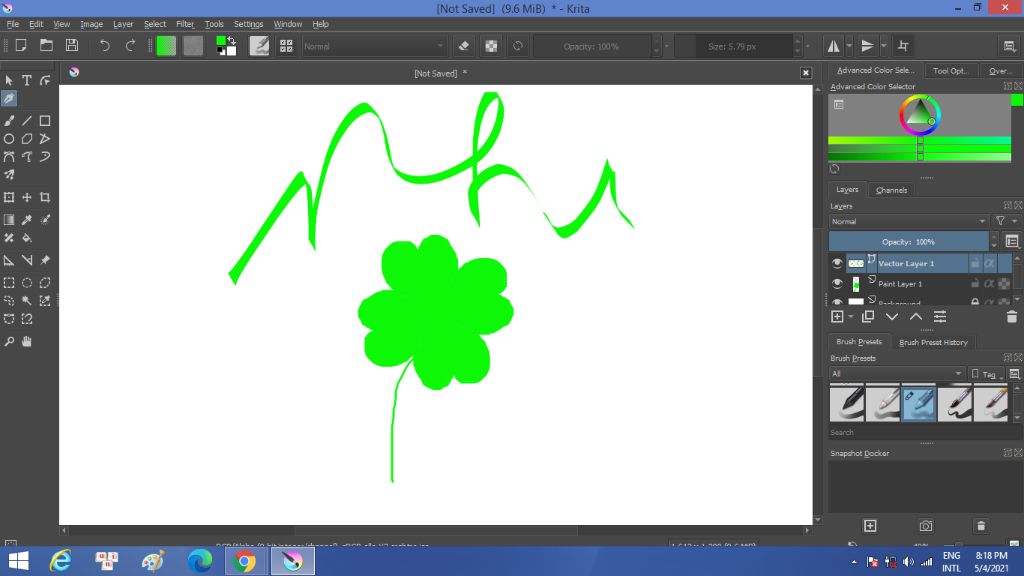Screen dimensions: 1024x576
Task: Select the Color Sampler eyedropper tool
Action: click(x=27, y=220)
